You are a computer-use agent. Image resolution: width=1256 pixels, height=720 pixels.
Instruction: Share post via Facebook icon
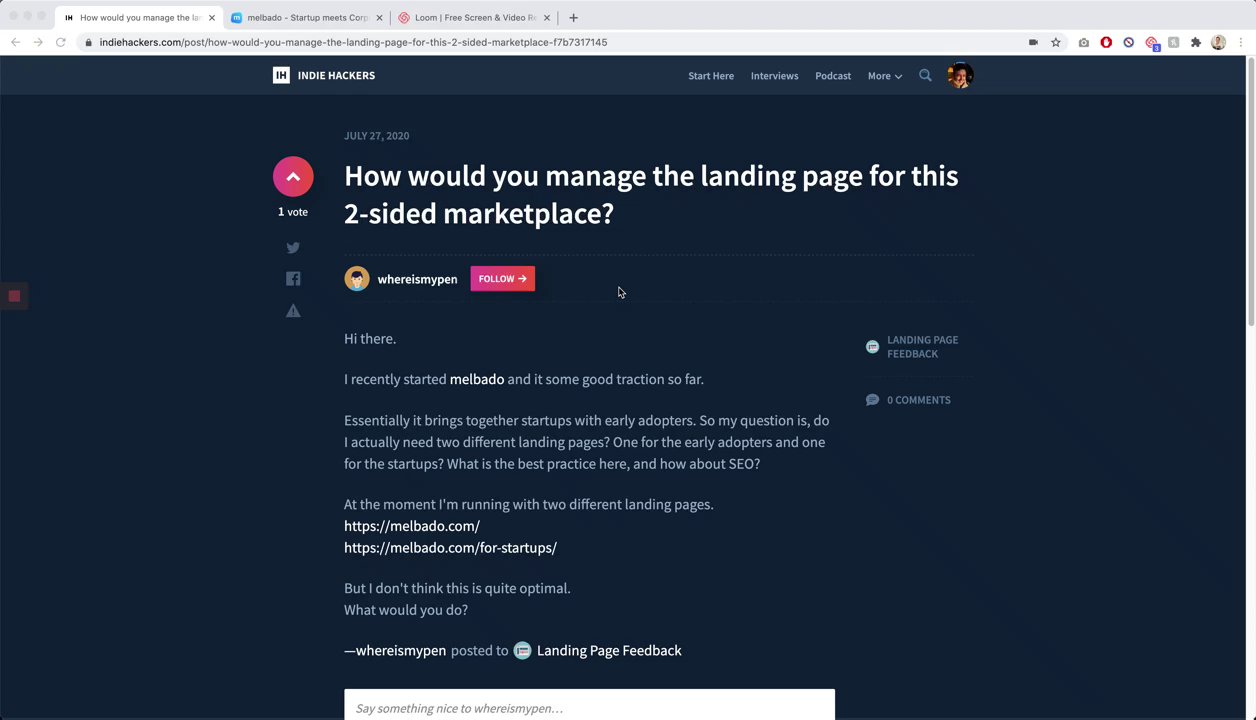point(293,279)
